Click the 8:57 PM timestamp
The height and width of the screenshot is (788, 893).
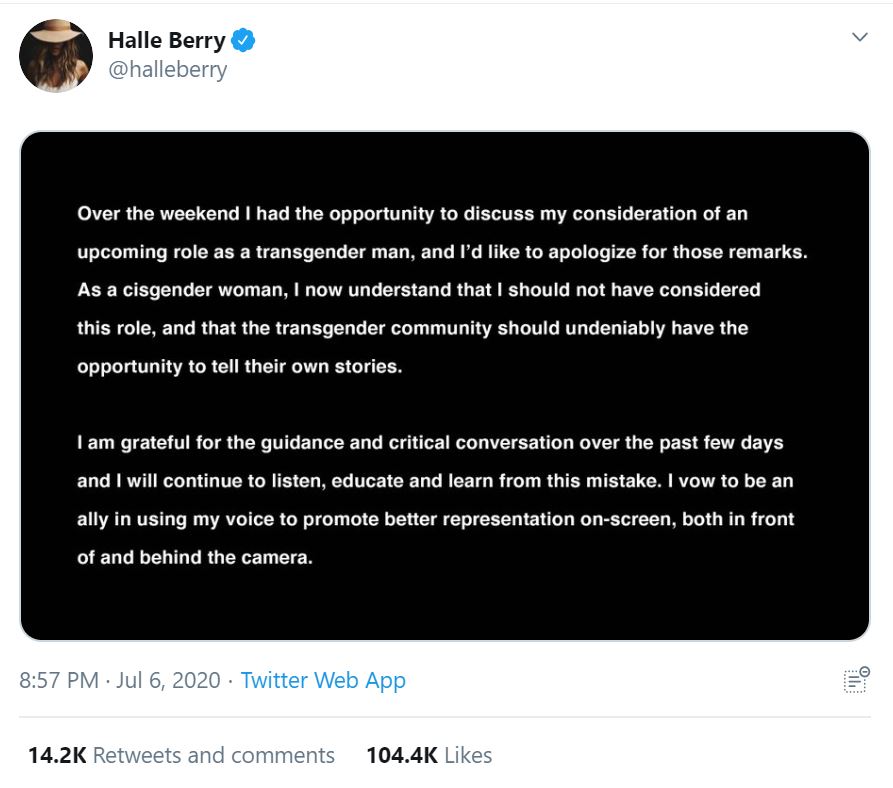tap(59, 681)
